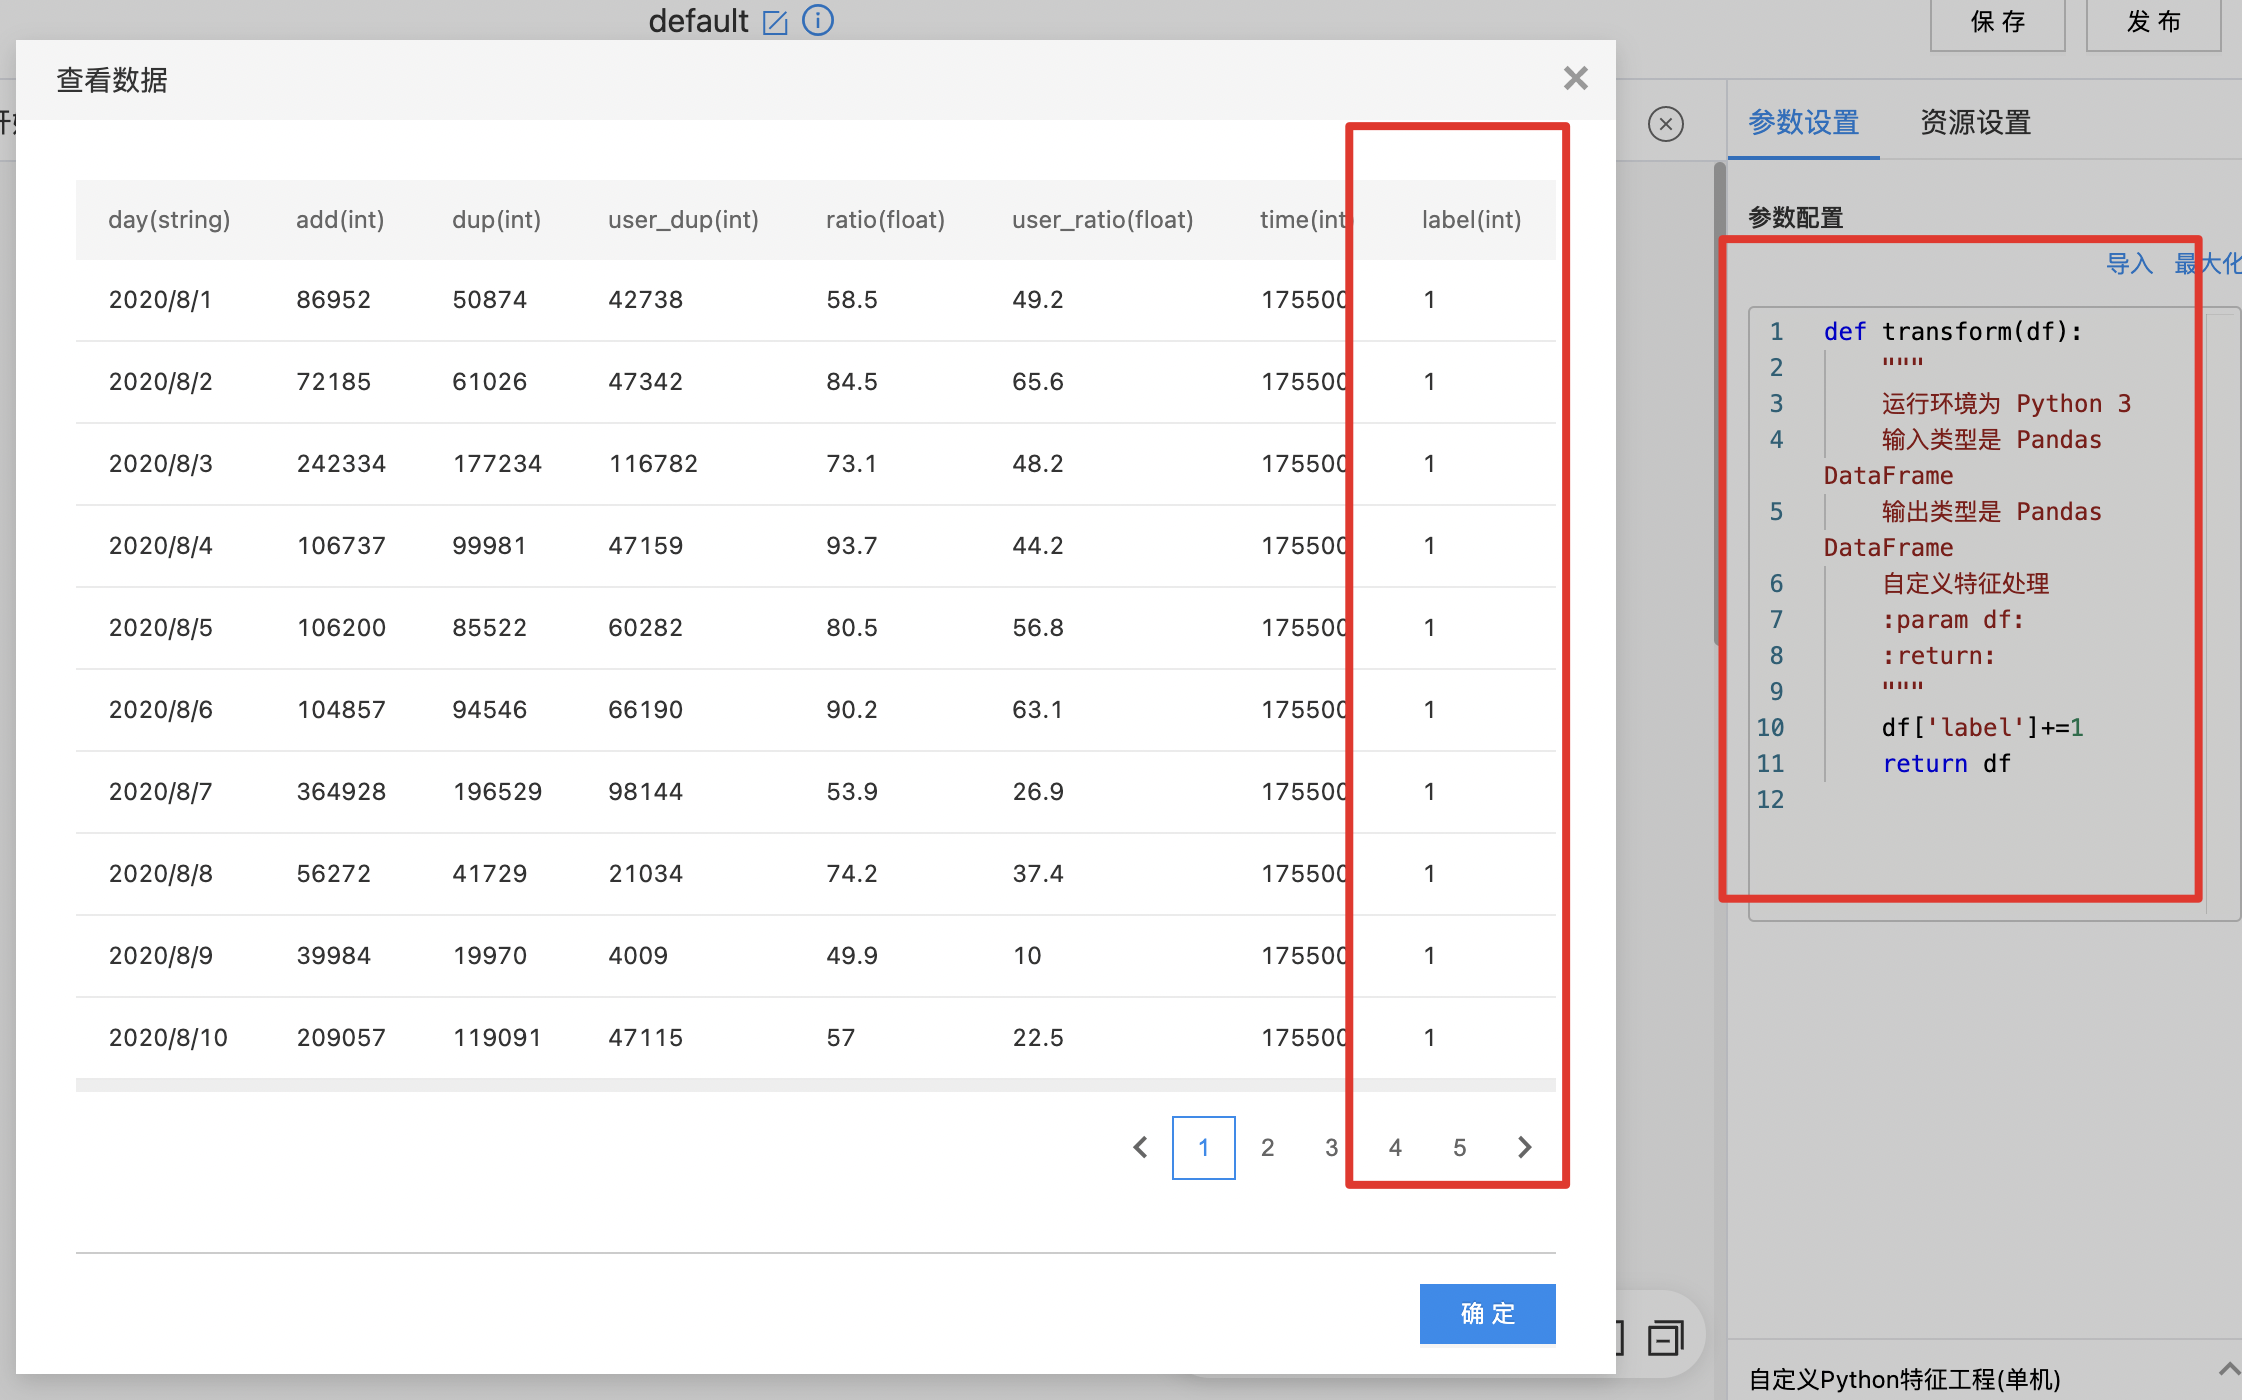Click the 发布 button
This screenshot has width=2242, height=1400.
coord(2153,22)
